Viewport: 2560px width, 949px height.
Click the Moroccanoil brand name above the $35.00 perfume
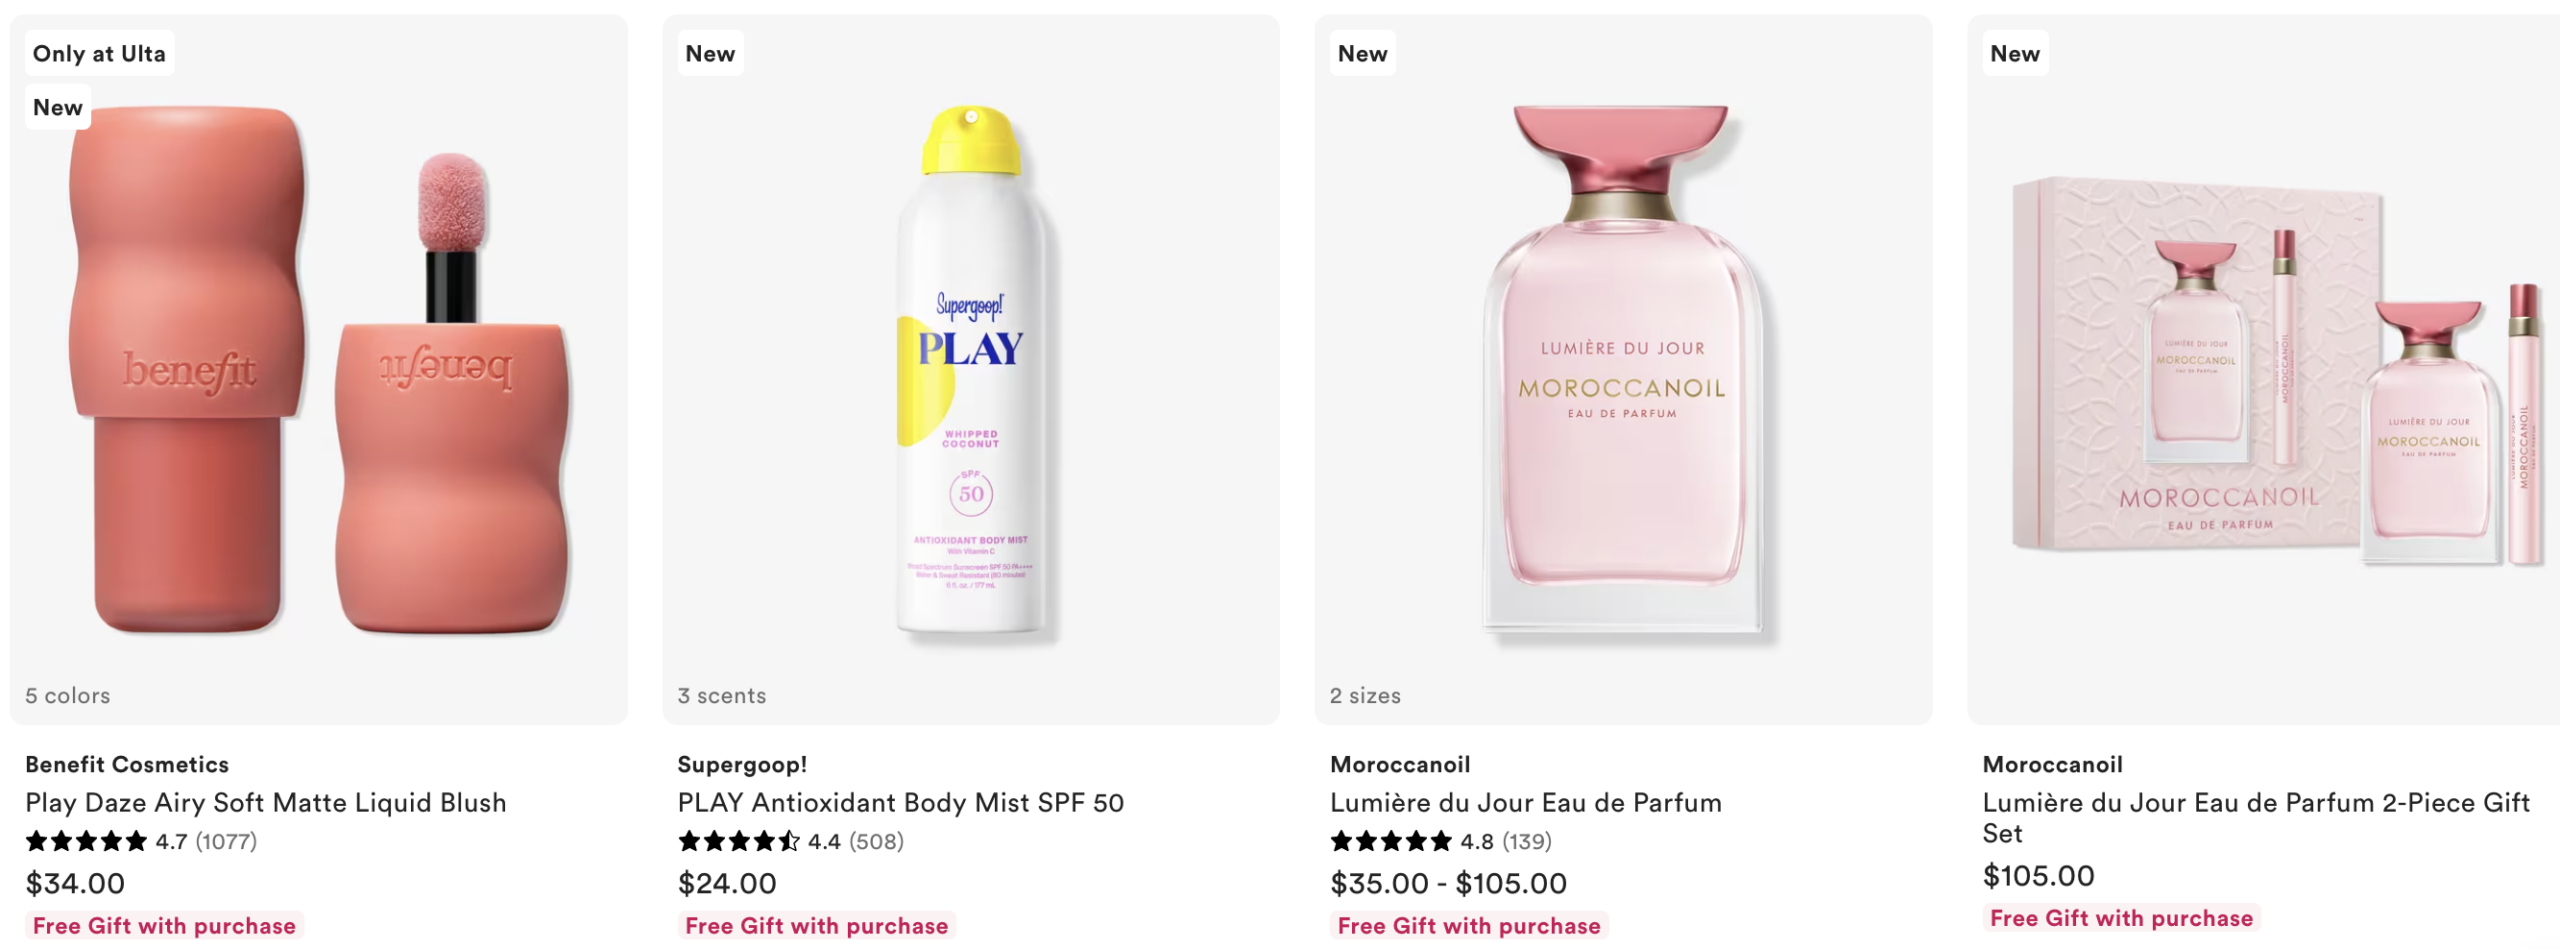click(1400, 765)
